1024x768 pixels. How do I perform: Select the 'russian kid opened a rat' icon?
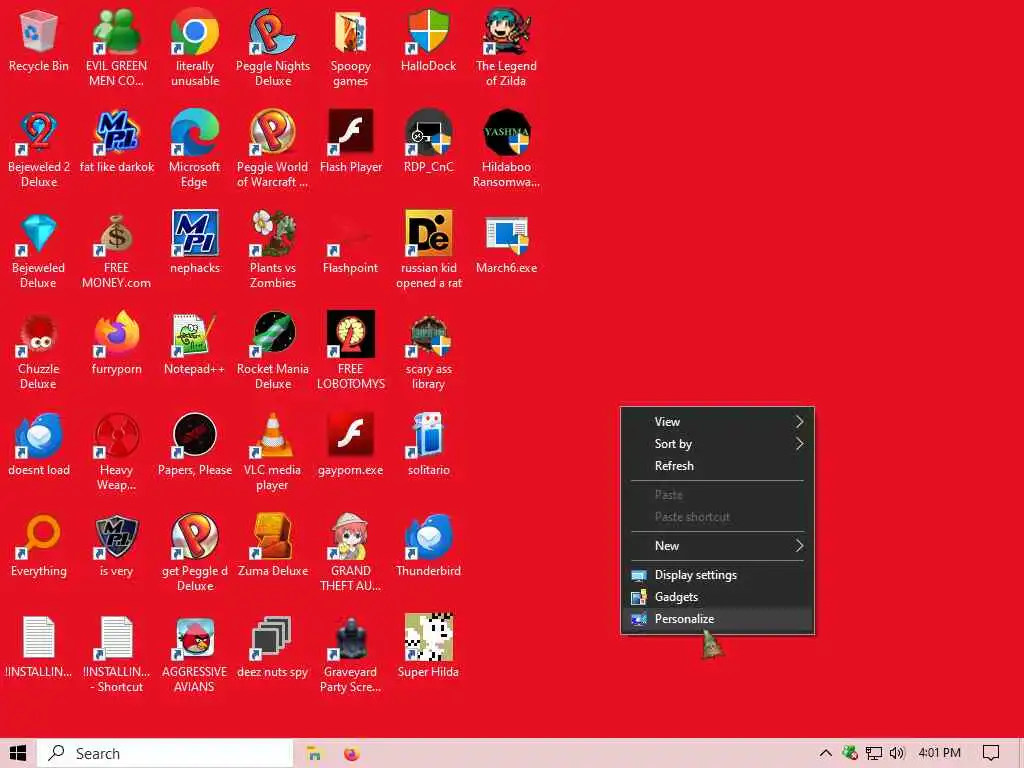[428, 233]
